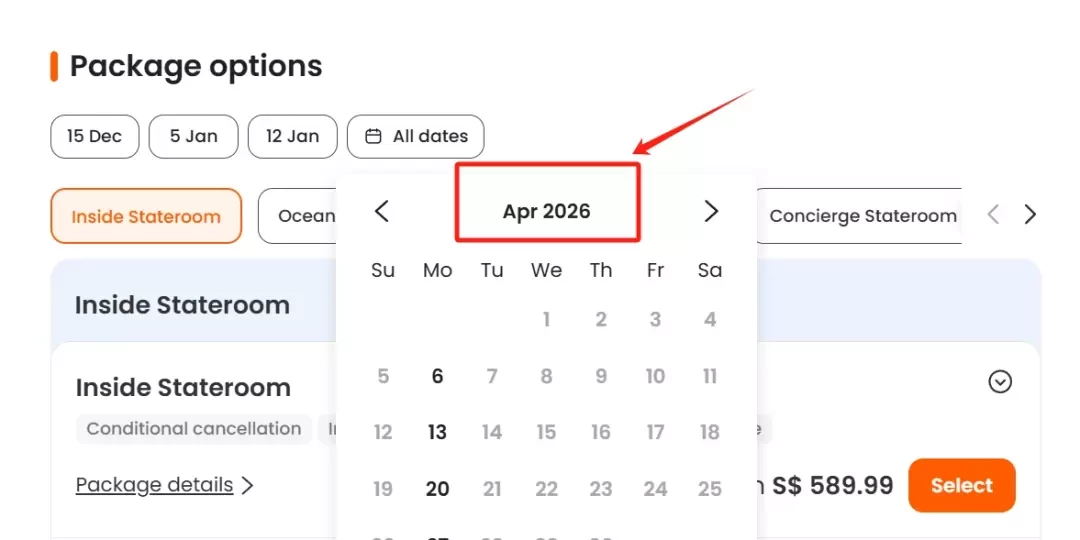This screenshot has height=540, width=1080.
Task: Click the chevron beside Package details
Action: point(247,486)
